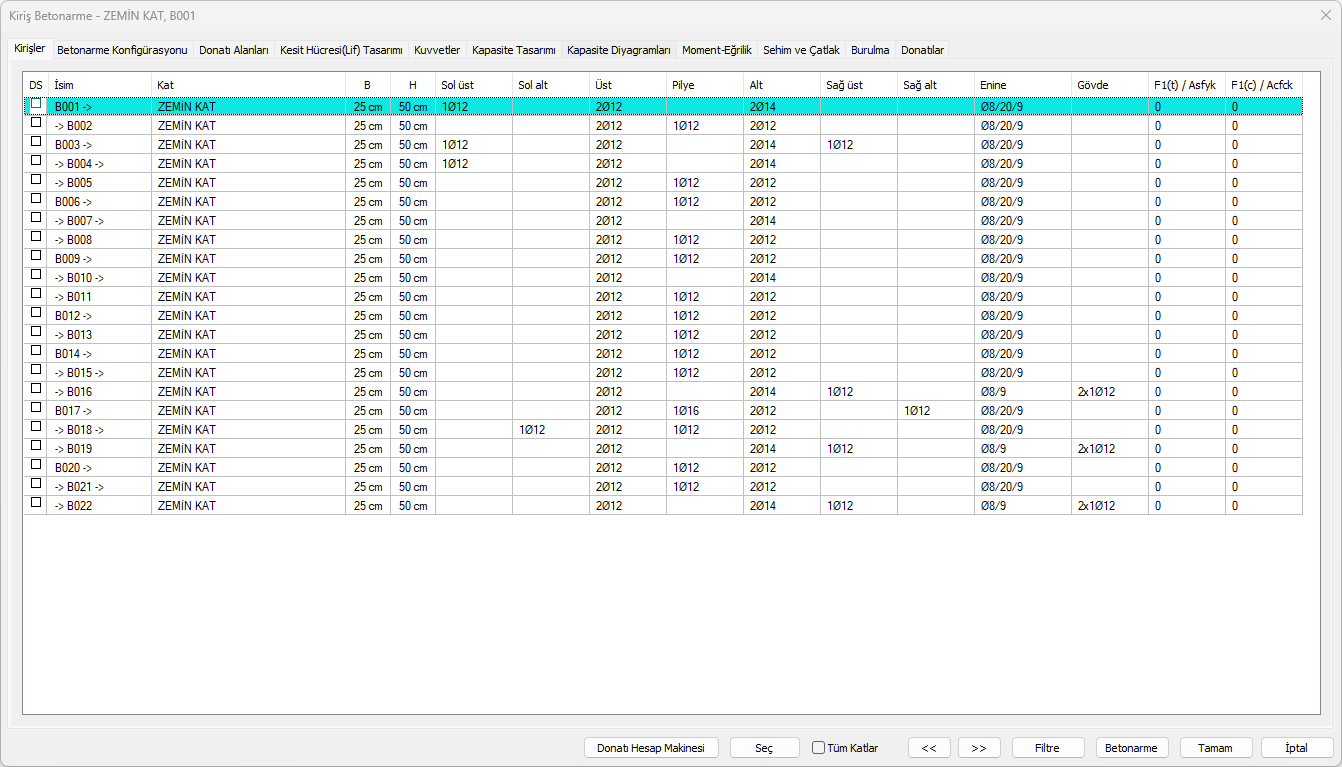The width and height of the screenshot is (1342, 767).
Task: Sort by the İsim column header
Action: [x=100, y=85]
